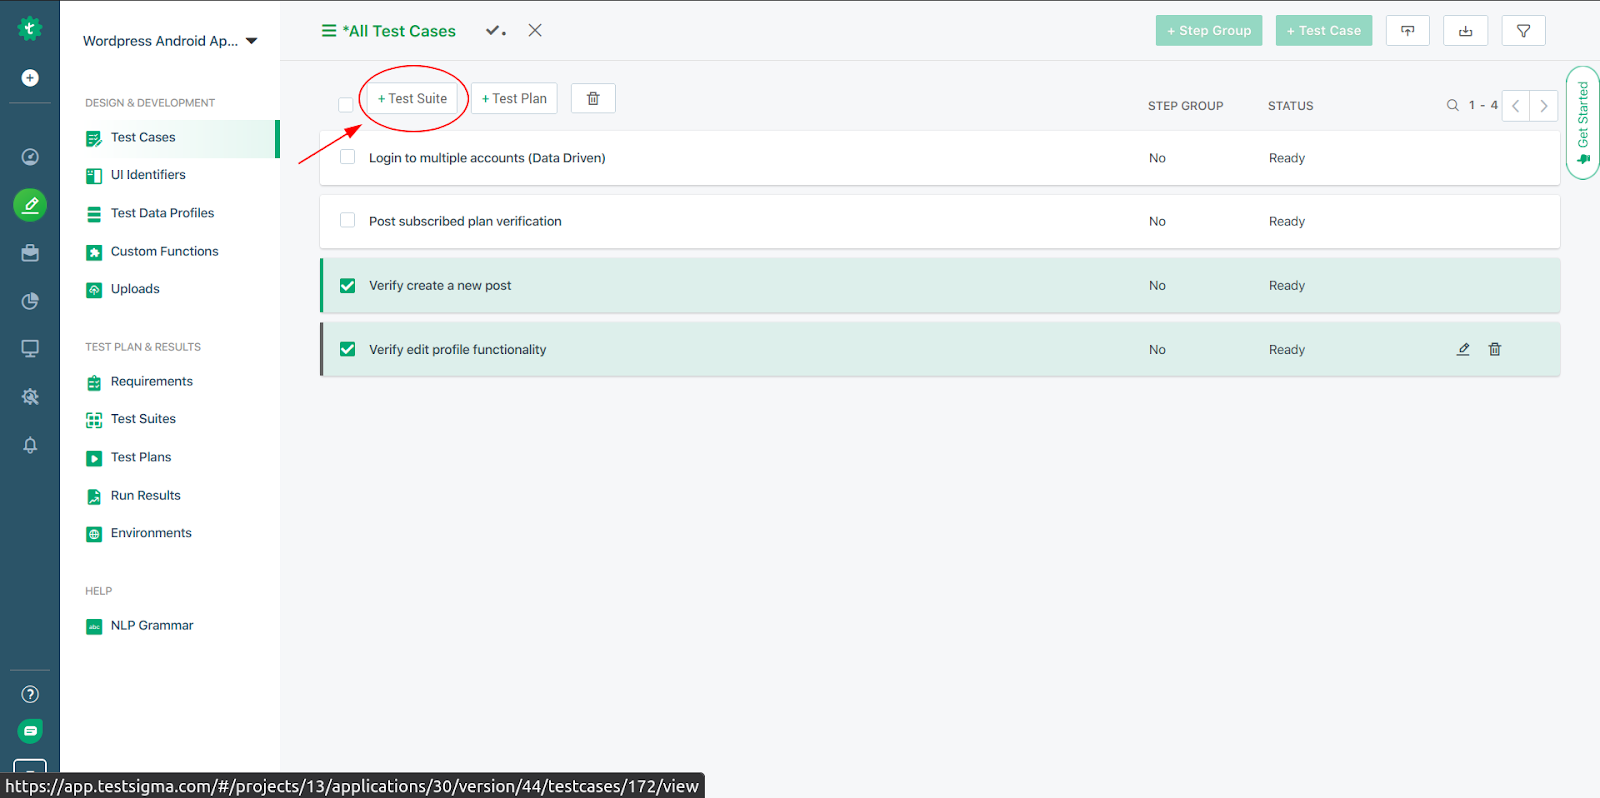Viewport: 1600px width, 798px height.
Task: Open the notifications bell icon
Action: 30,445
